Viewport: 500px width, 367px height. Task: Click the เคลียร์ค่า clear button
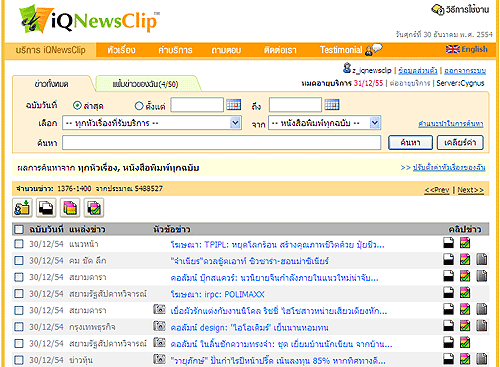460,143
